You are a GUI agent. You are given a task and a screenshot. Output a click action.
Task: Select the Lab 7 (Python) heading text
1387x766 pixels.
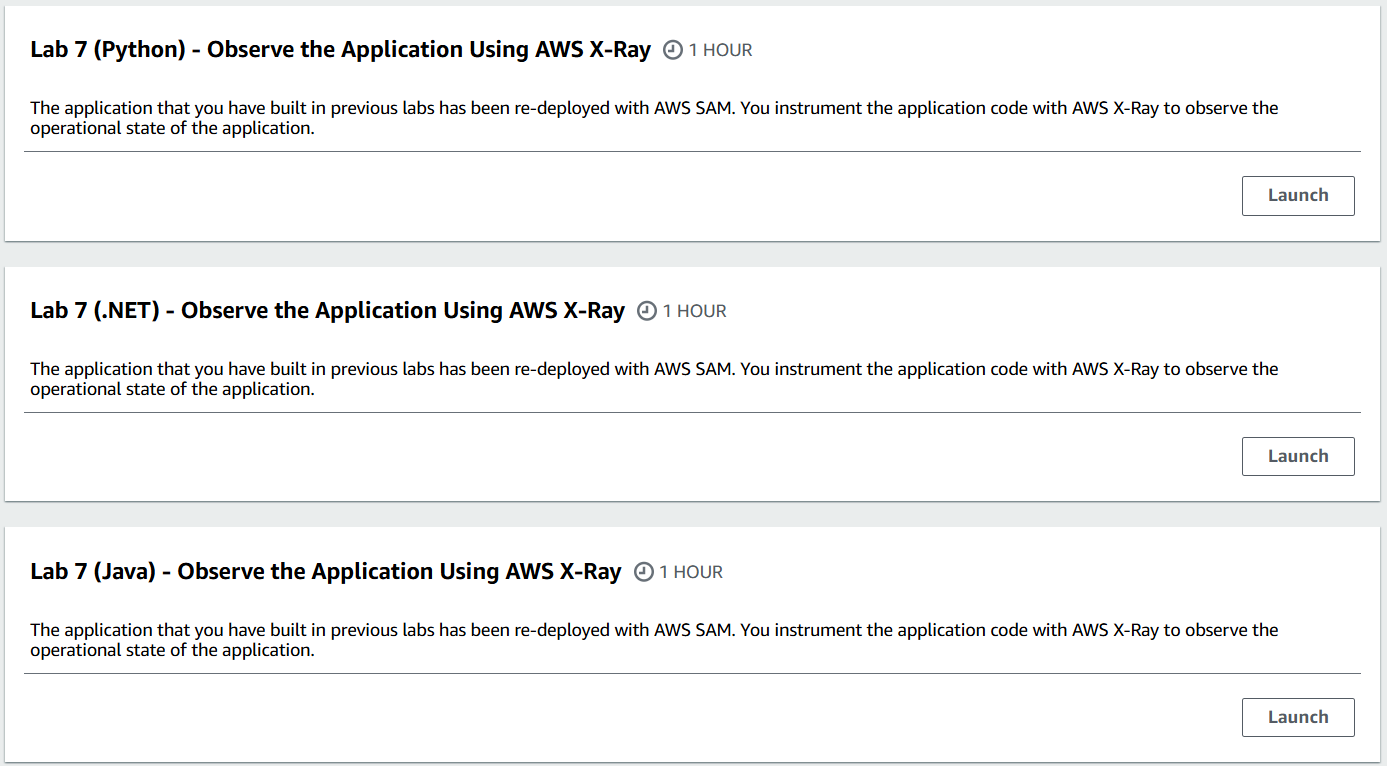[x=341, y=49]
